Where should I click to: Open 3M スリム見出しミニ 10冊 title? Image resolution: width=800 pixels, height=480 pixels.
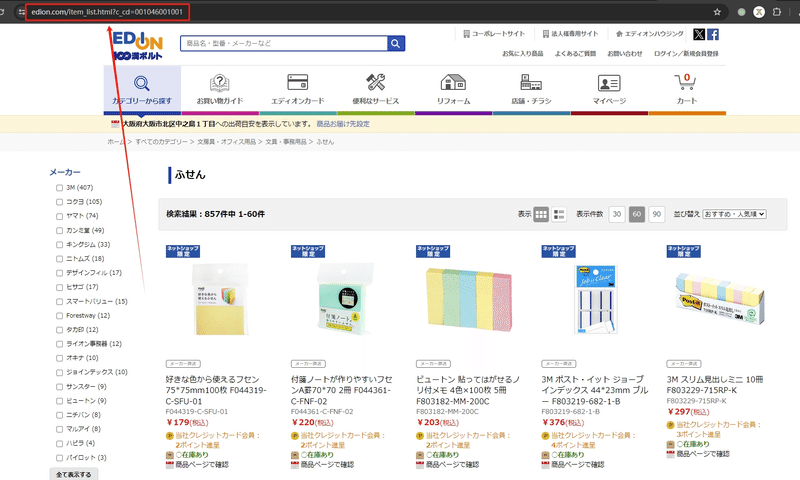click(x=715, y=385)
